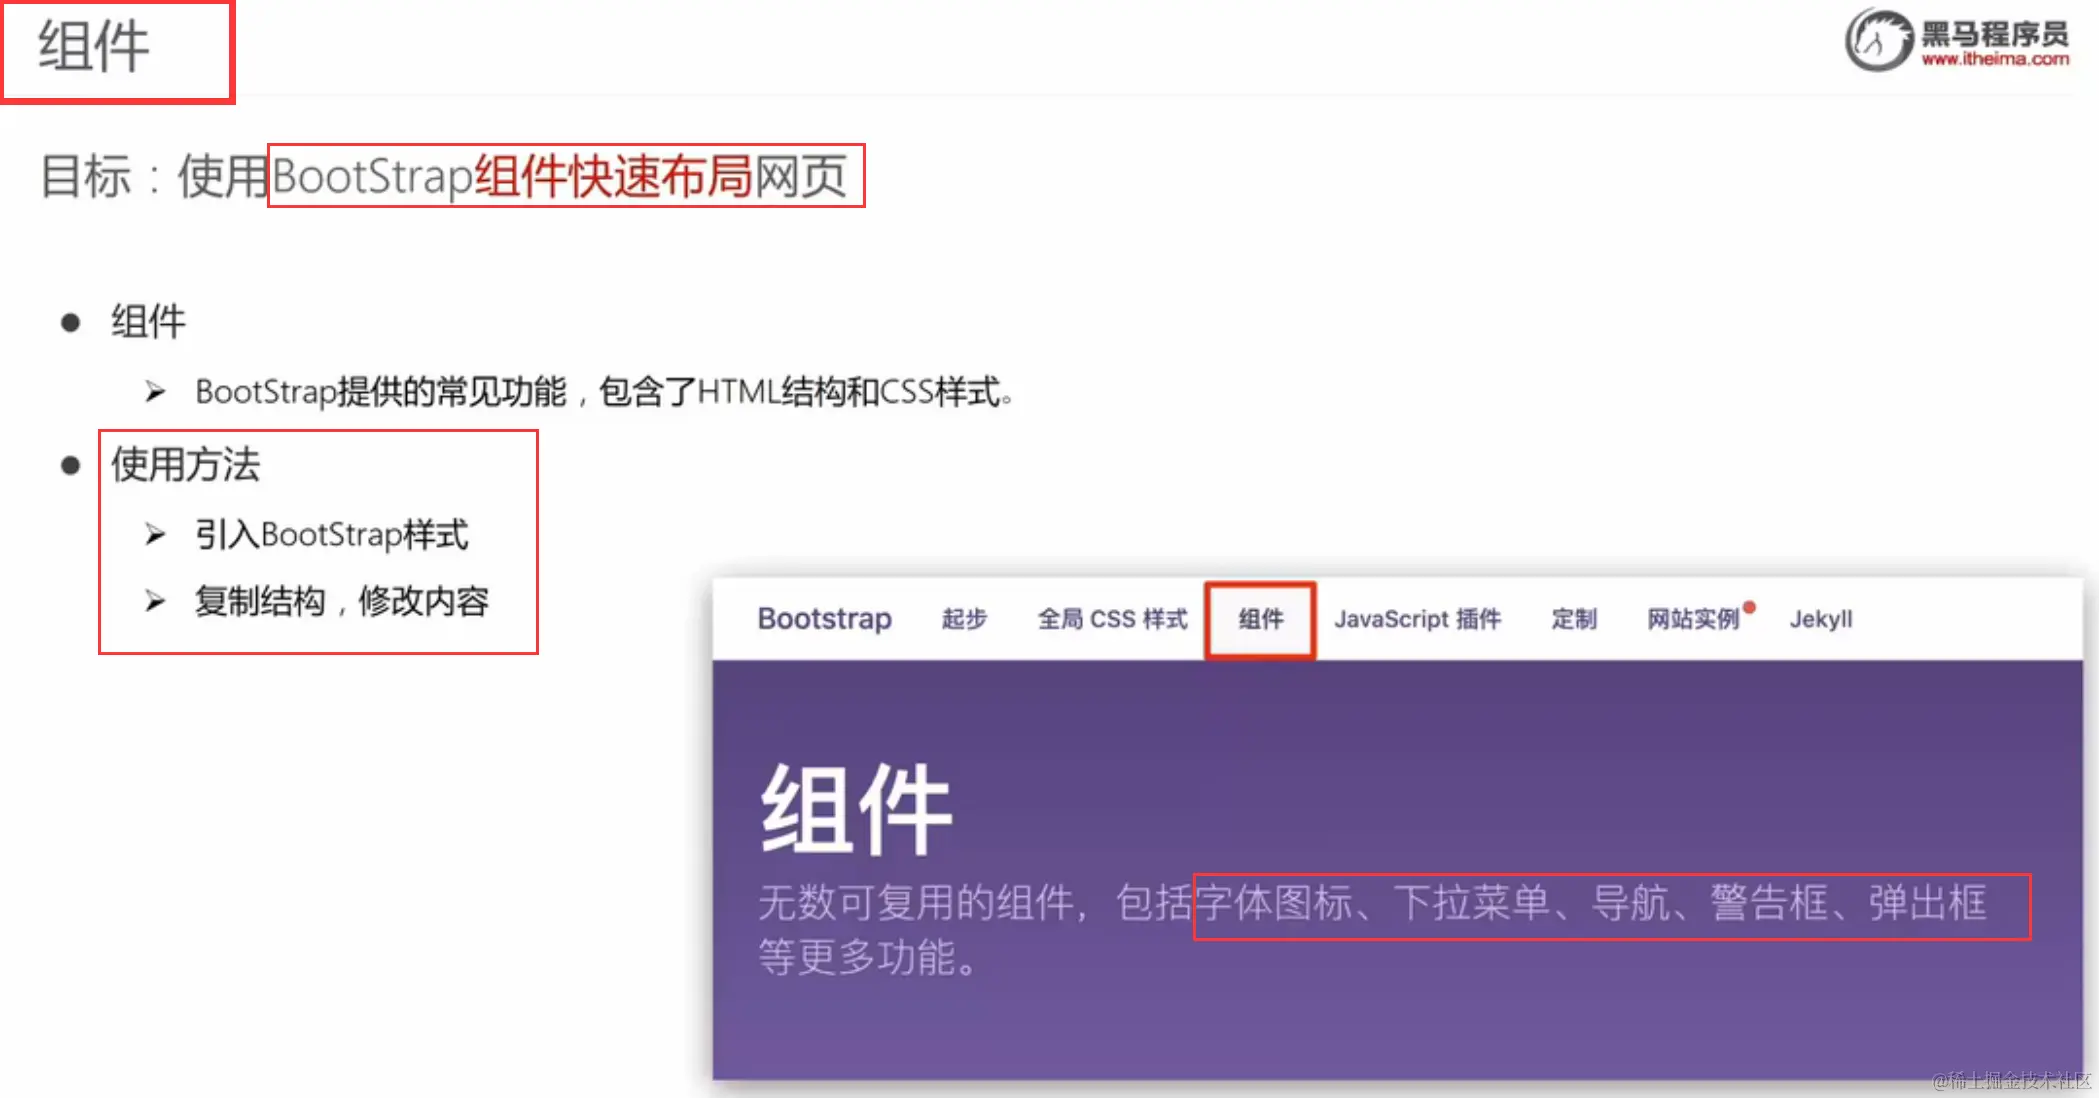Open the Bootstrap brand link in navbar
Screen dimensions: 2099x1098
tap(824, 619)
